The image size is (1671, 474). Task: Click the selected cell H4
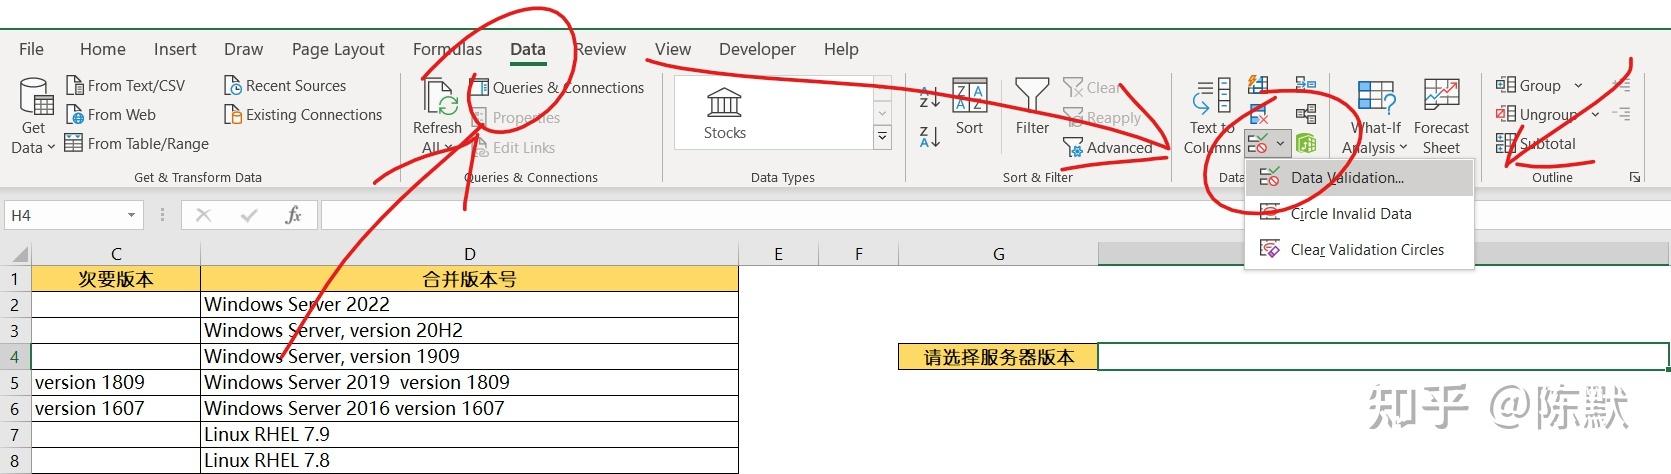pos(1384,357)
